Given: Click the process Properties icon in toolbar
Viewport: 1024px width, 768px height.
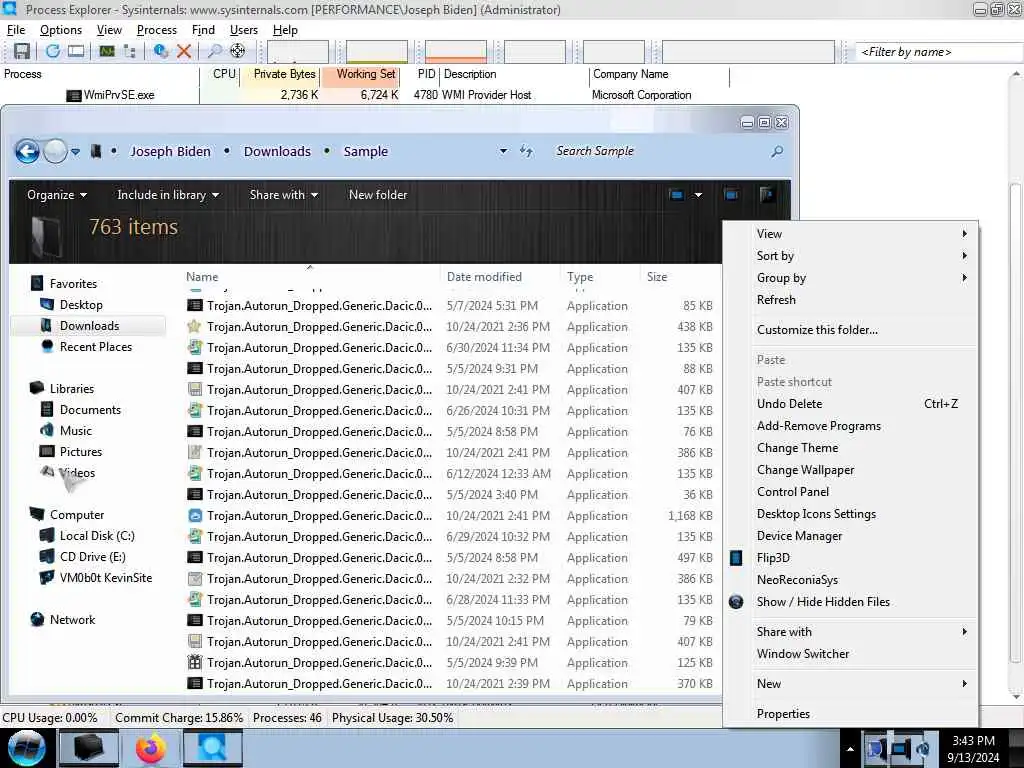Looking at the screenshot, I should [x=160, y=52].
